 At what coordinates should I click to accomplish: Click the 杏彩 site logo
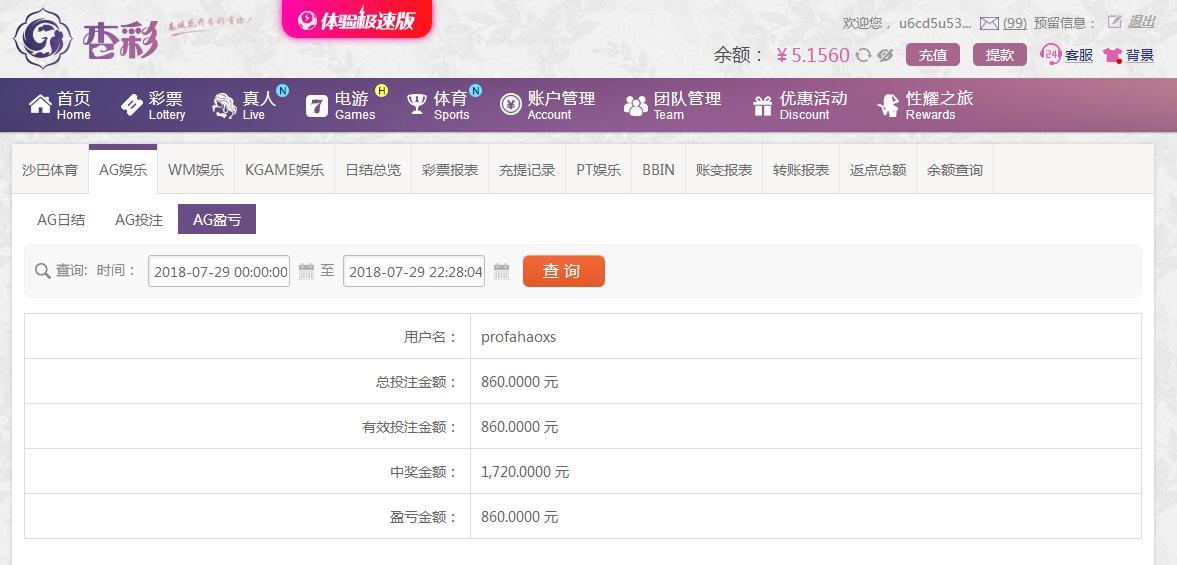click(86, 38)
